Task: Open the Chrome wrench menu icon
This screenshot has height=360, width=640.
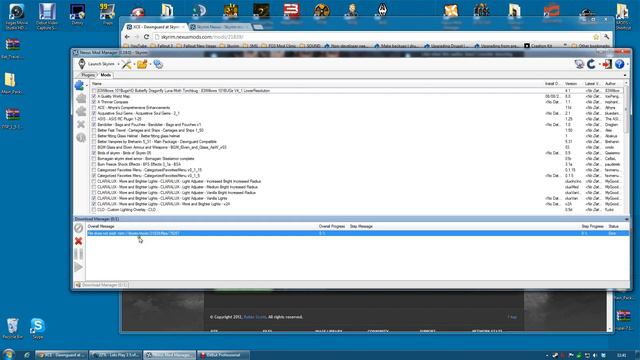Action: 607,37
